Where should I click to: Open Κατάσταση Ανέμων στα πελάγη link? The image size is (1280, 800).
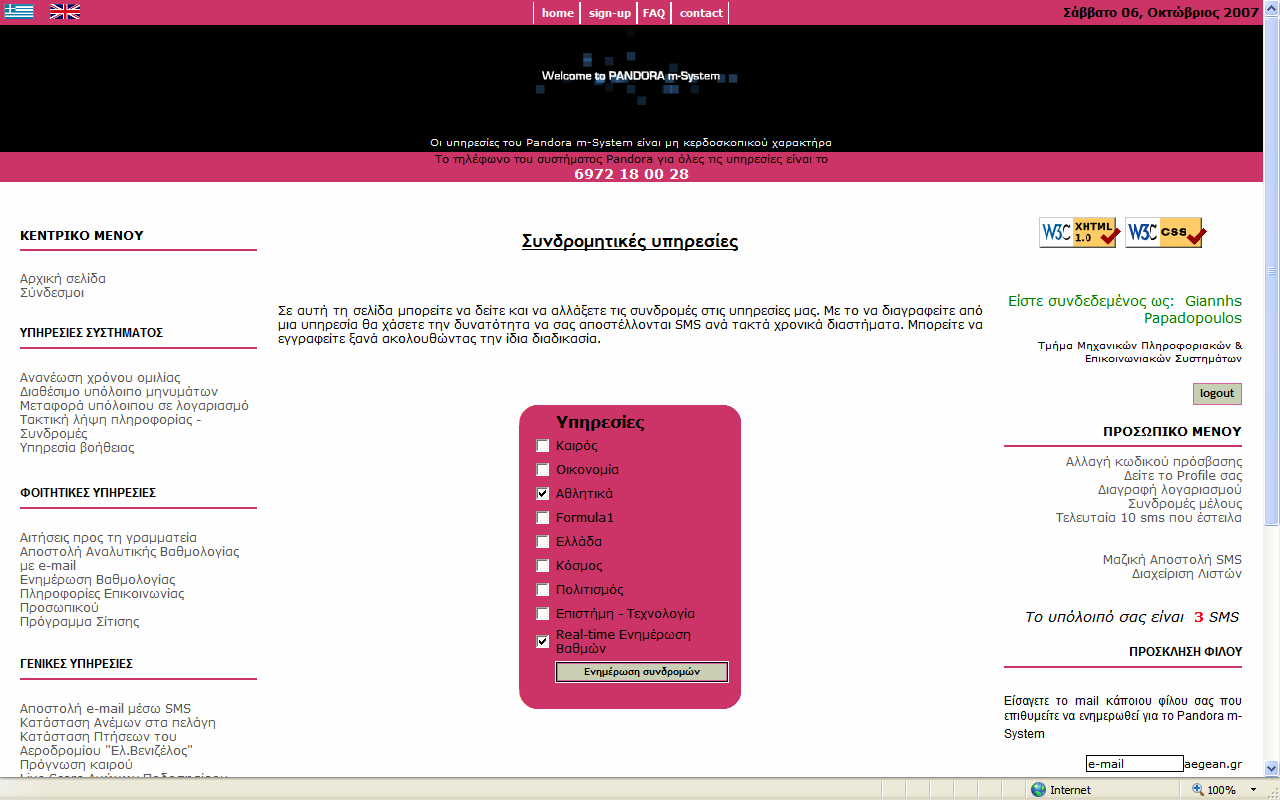(x=118, y=723)
